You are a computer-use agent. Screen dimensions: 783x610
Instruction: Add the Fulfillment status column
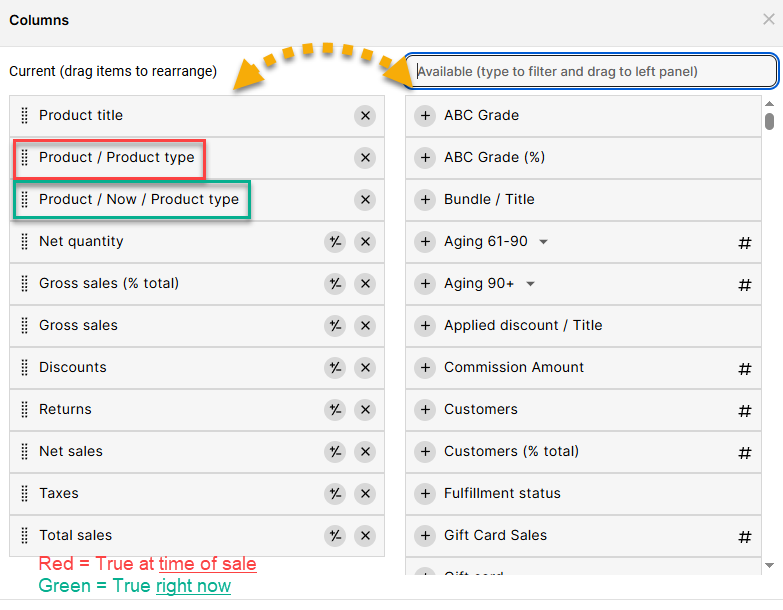[x=425, y=494]
